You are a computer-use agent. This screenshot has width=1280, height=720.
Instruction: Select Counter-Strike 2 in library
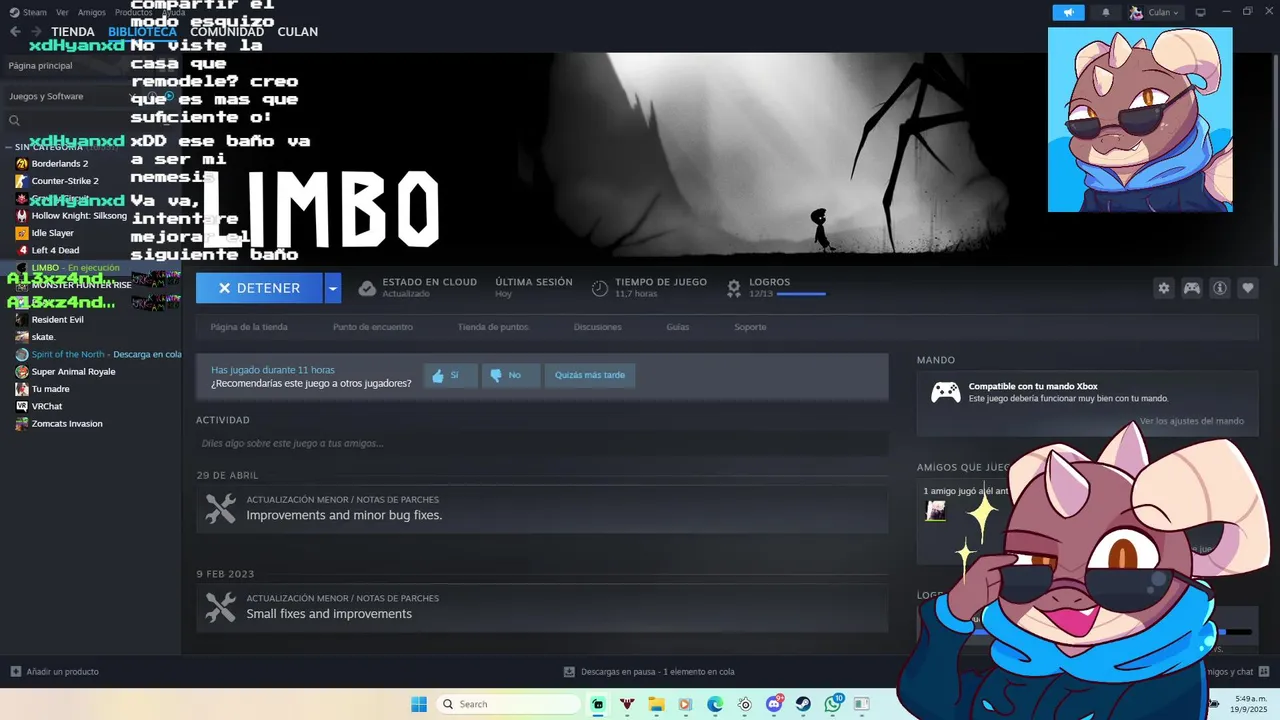[65, 181]
